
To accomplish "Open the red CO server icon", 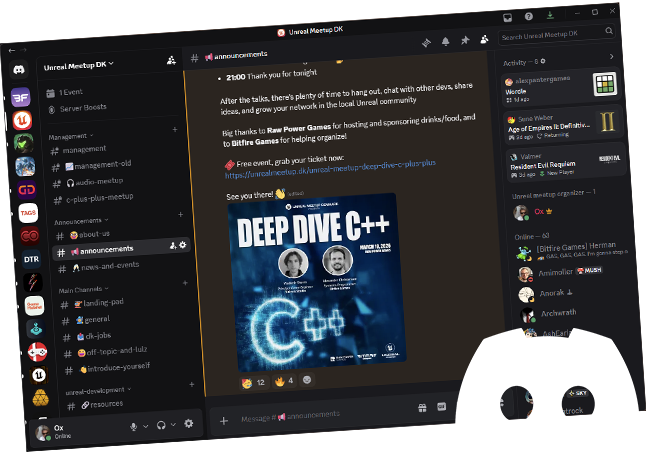I will point(30,236).
